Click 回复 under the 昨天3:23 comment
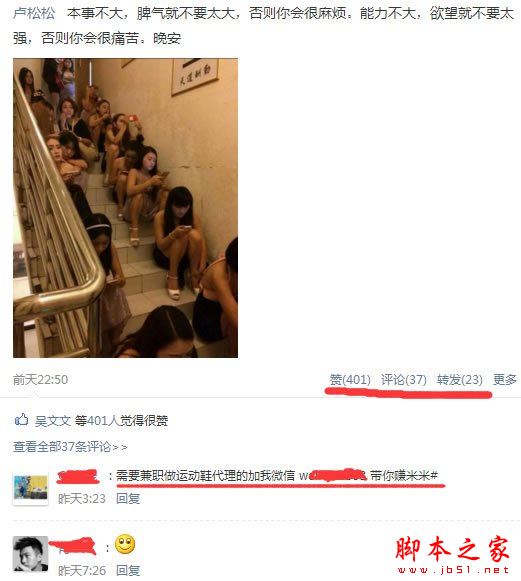This screenshot has width=521, height=581. [128, 498]
